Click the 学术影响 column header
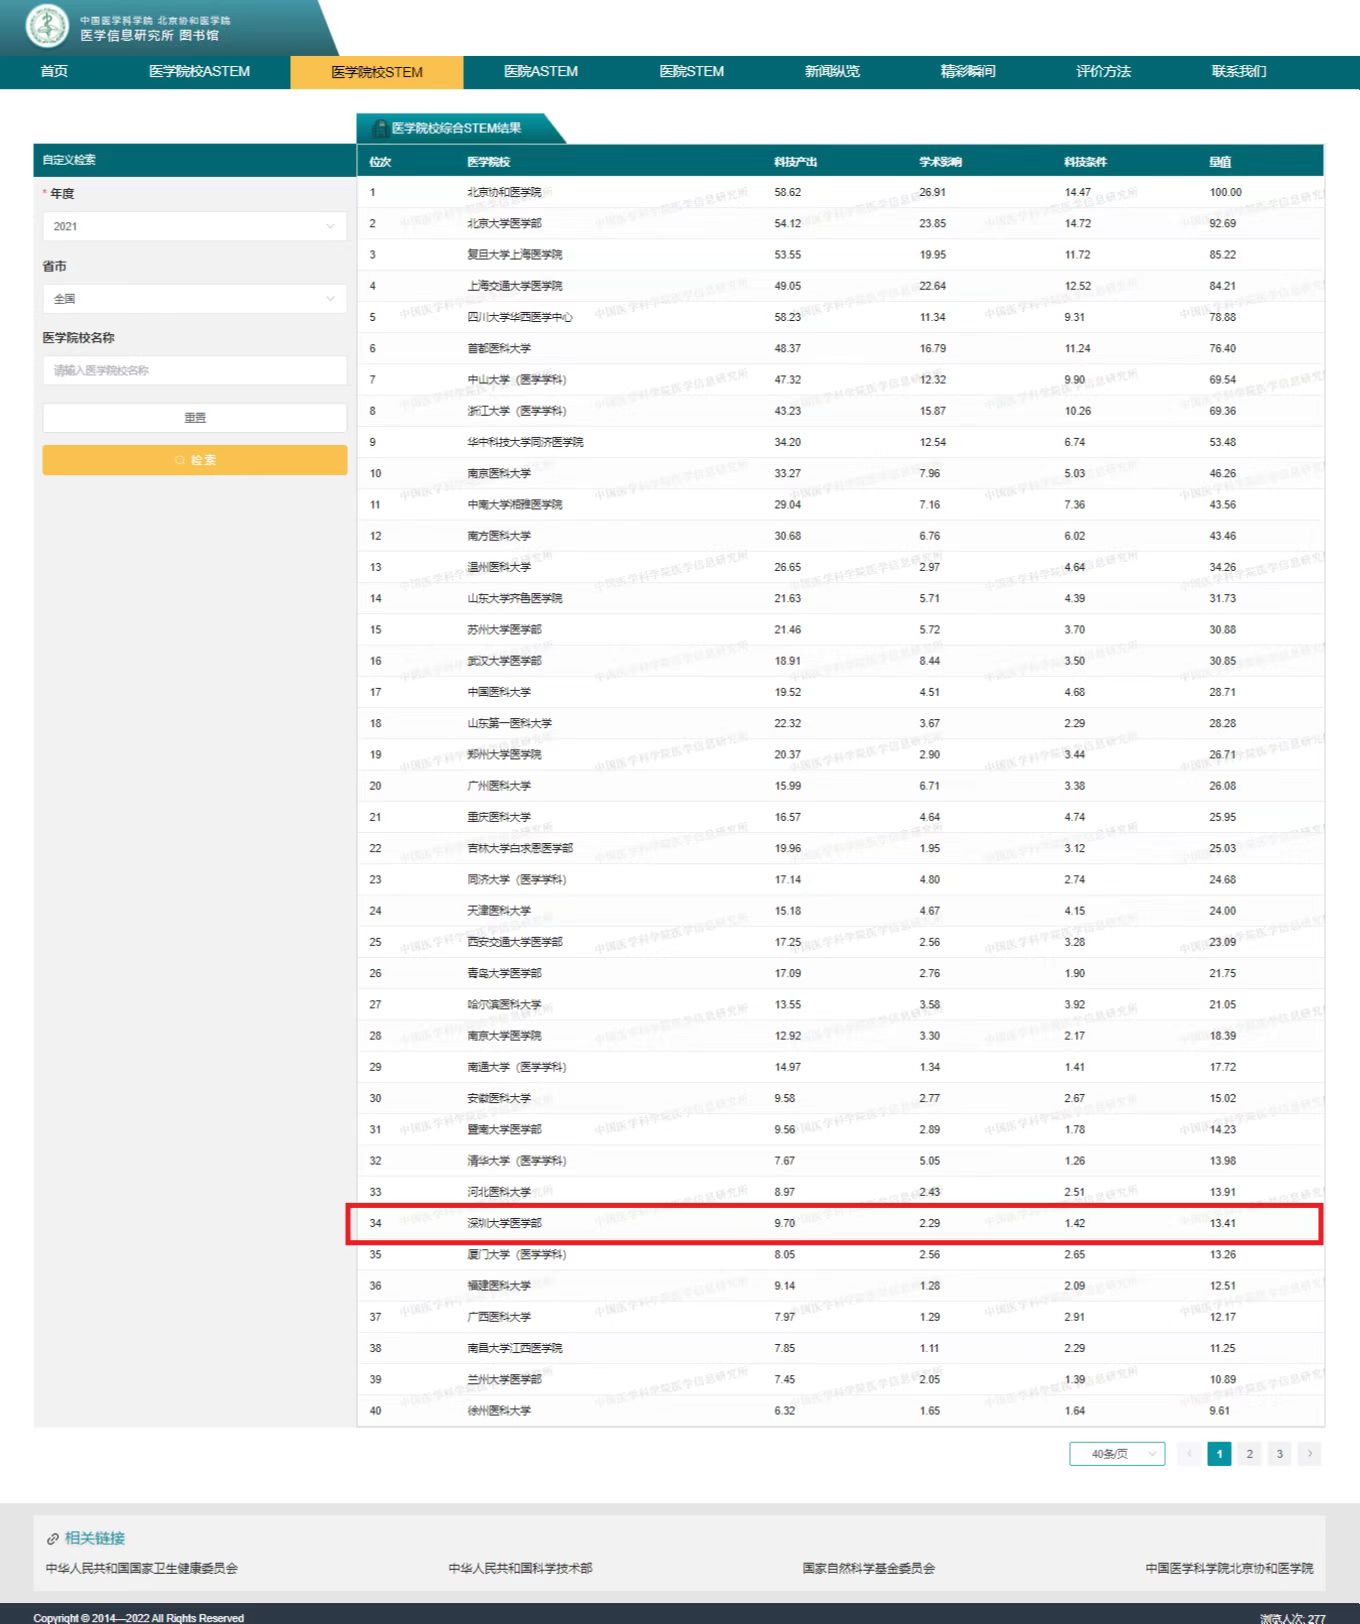 [941, 162]
